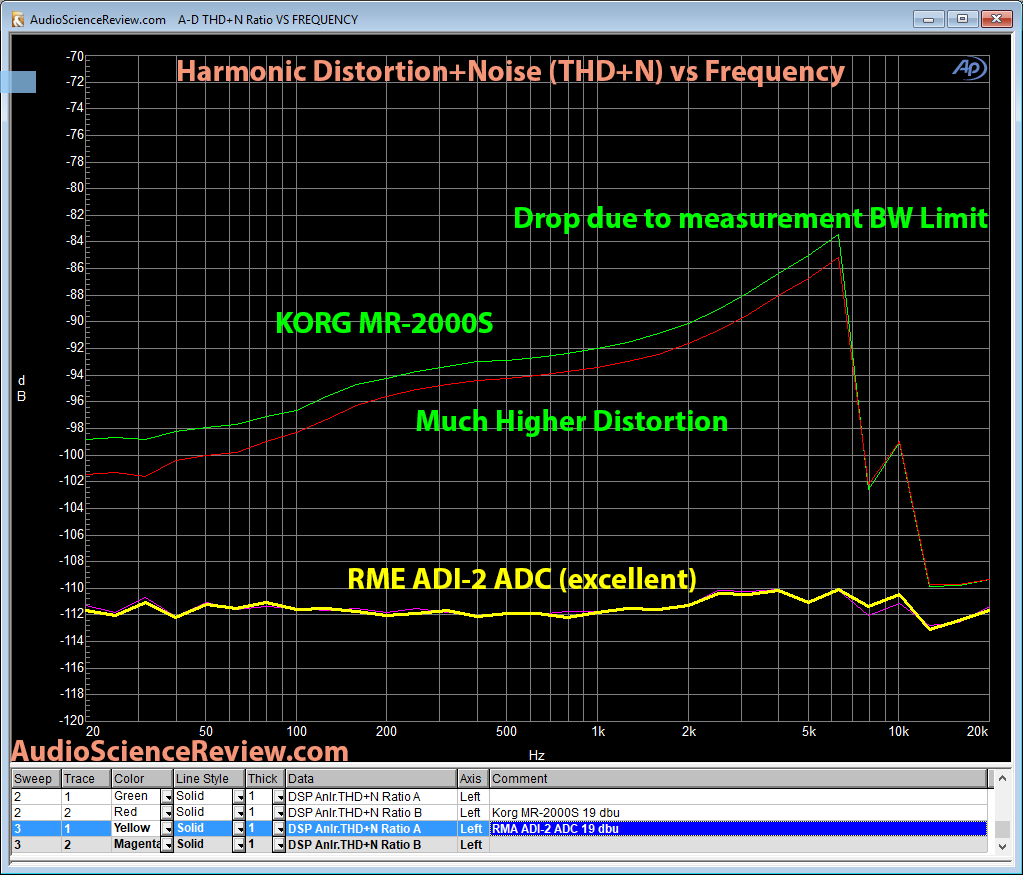Click the Sweep column header

click(36, 778)
